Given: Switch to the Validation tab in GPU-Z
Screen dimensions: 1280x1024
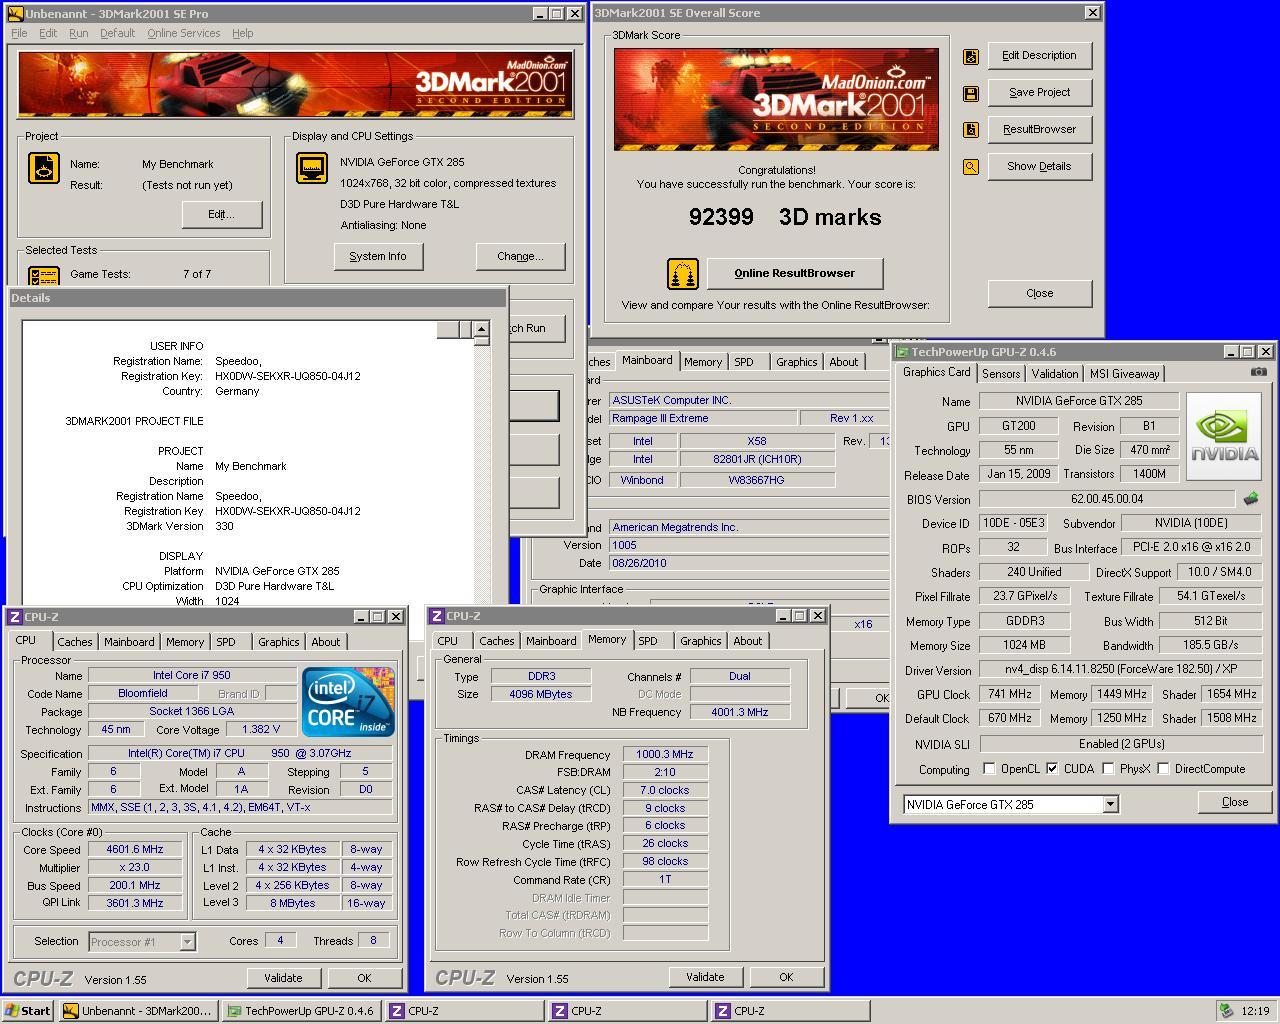Looking at the screenshot, I should pyautogui.click(x=1055, y=374).
